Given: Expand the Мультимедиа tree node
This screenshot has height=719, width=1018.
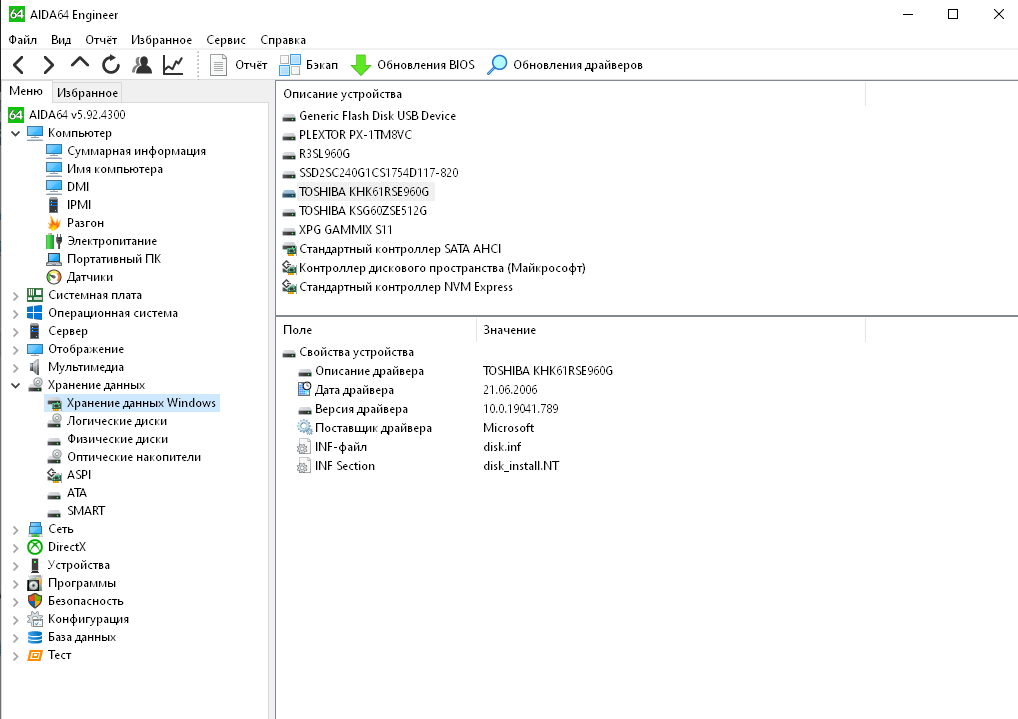Looking at the screenshot, I should tap(16, 368).
